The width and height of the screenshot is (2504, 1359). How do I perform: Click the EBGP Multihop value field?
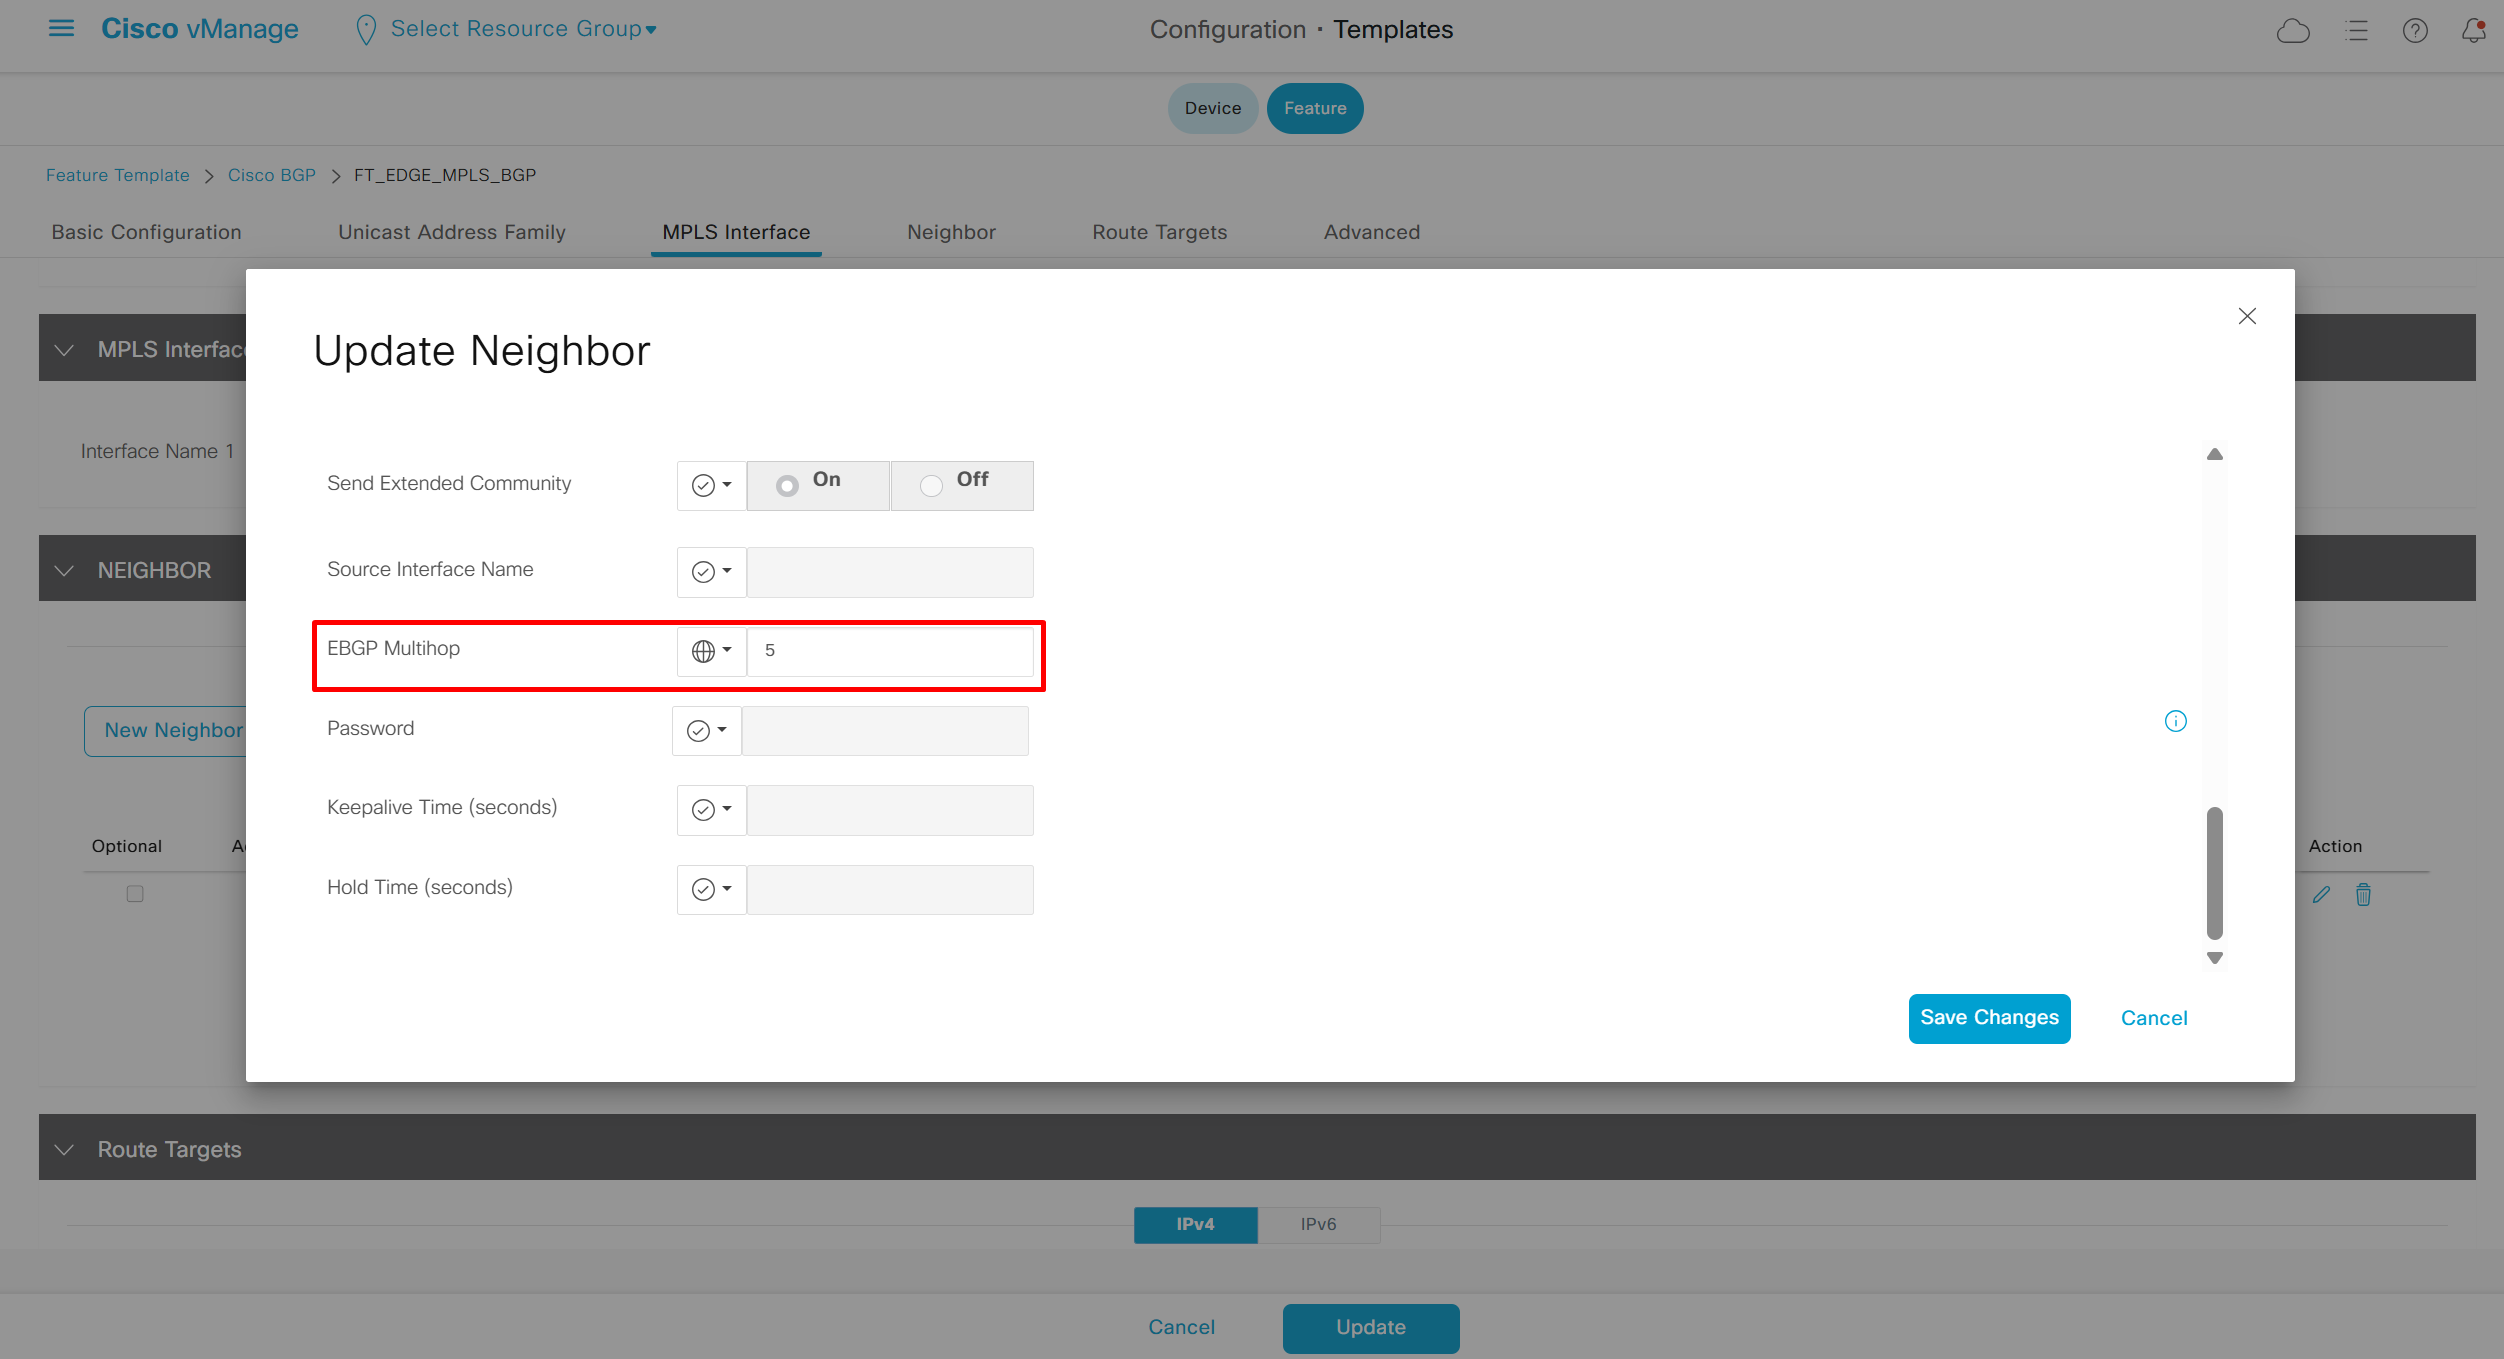click(890, 651)
